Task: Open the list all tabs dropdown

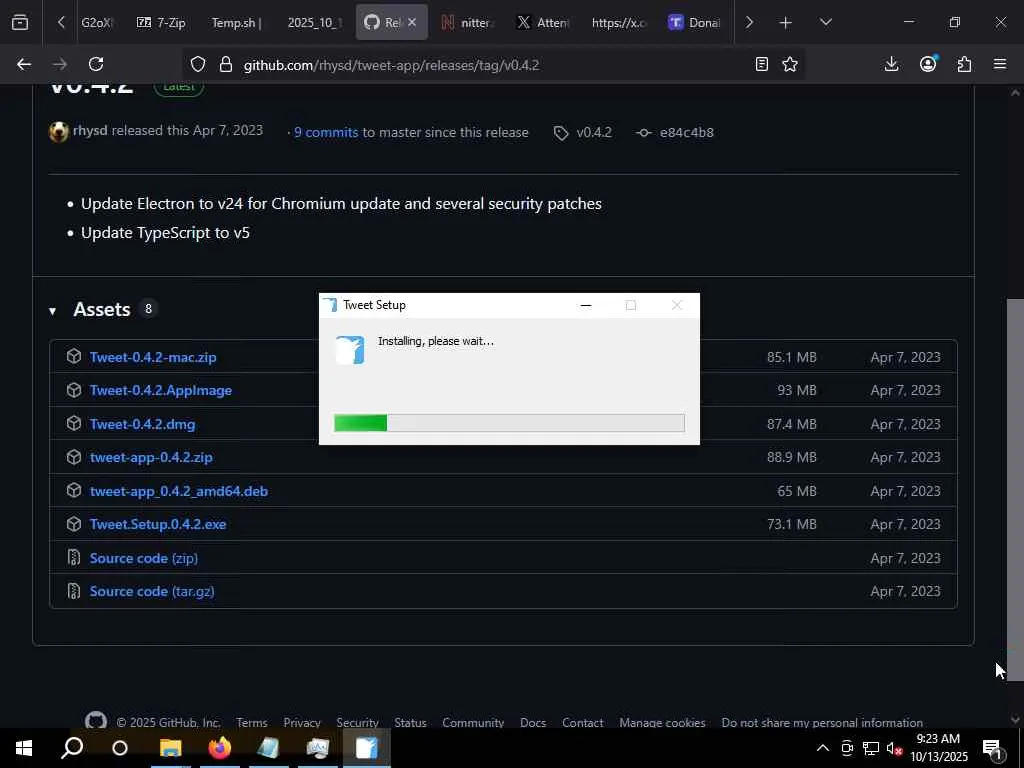Action: click(825, 22)
